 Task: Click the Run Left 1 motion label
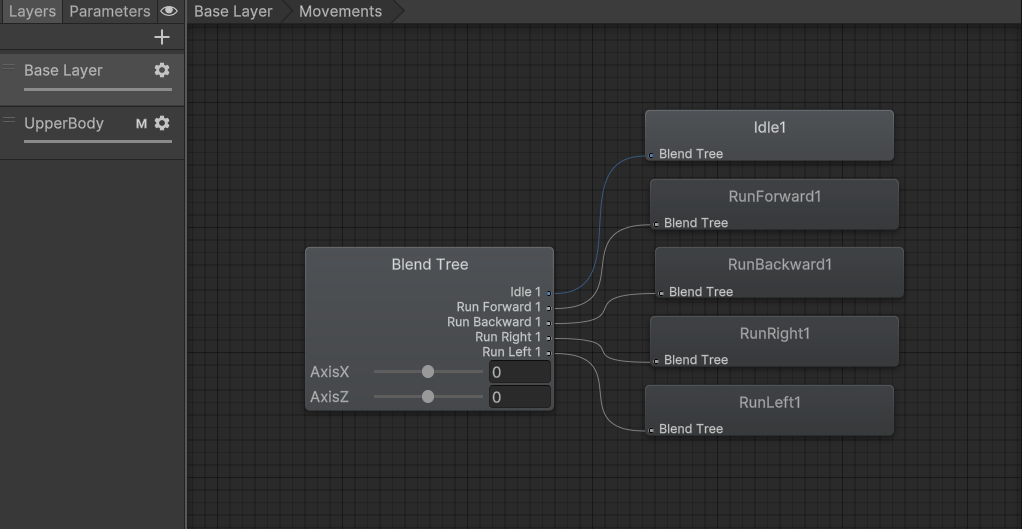(x=512, y=352)
